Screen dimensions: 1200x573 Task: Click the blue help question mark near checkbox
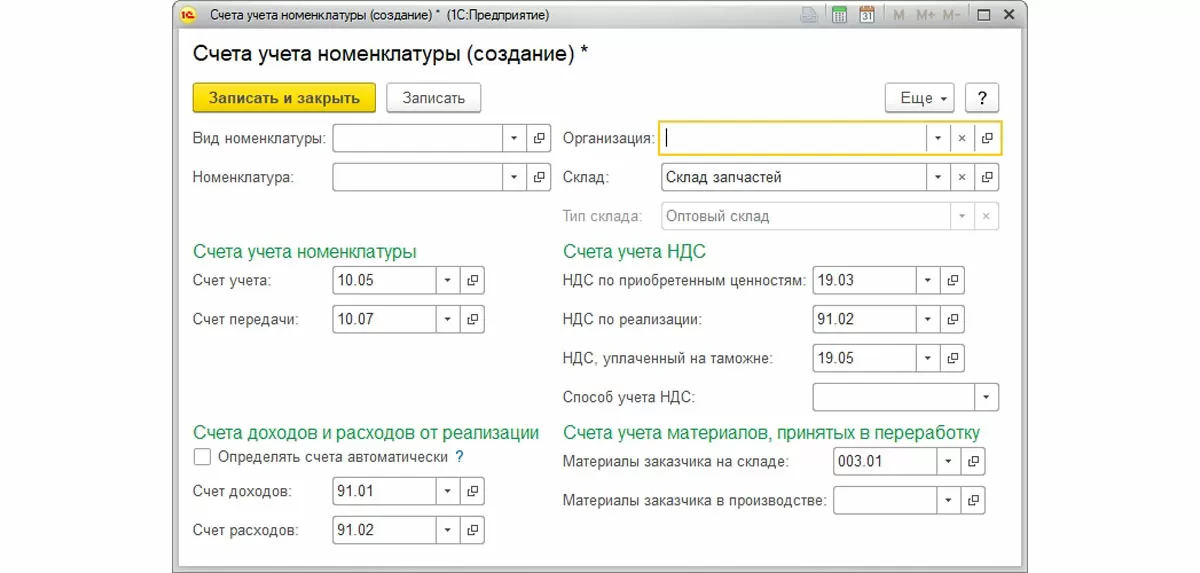pos(459,457)
